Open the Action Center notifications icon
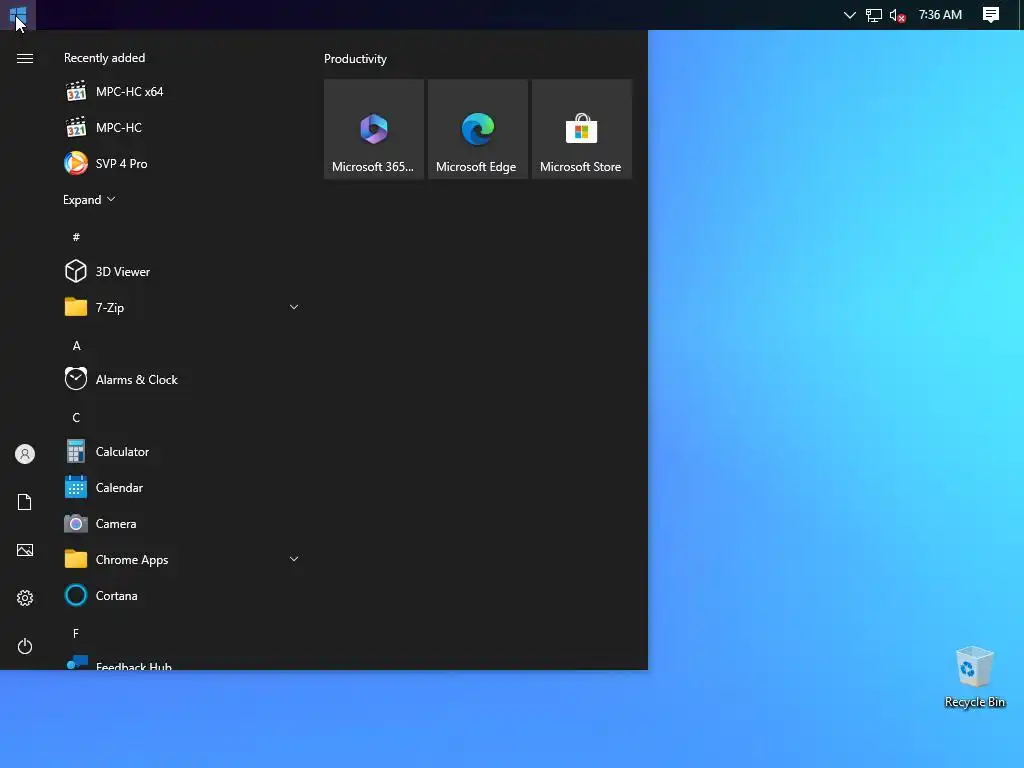 click(991, 14)
